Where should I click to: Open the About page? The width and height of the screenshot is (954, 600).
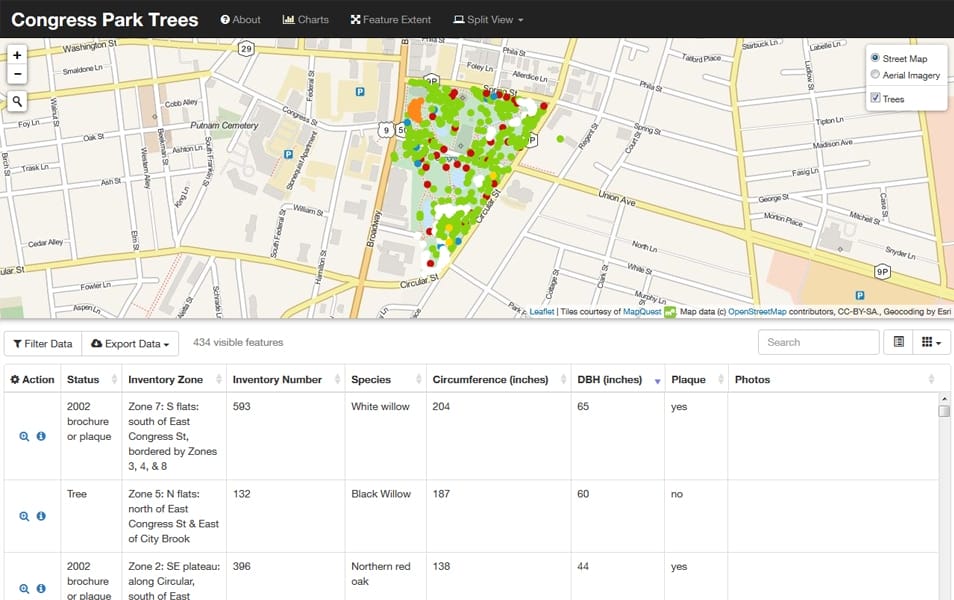click(240, 19)
